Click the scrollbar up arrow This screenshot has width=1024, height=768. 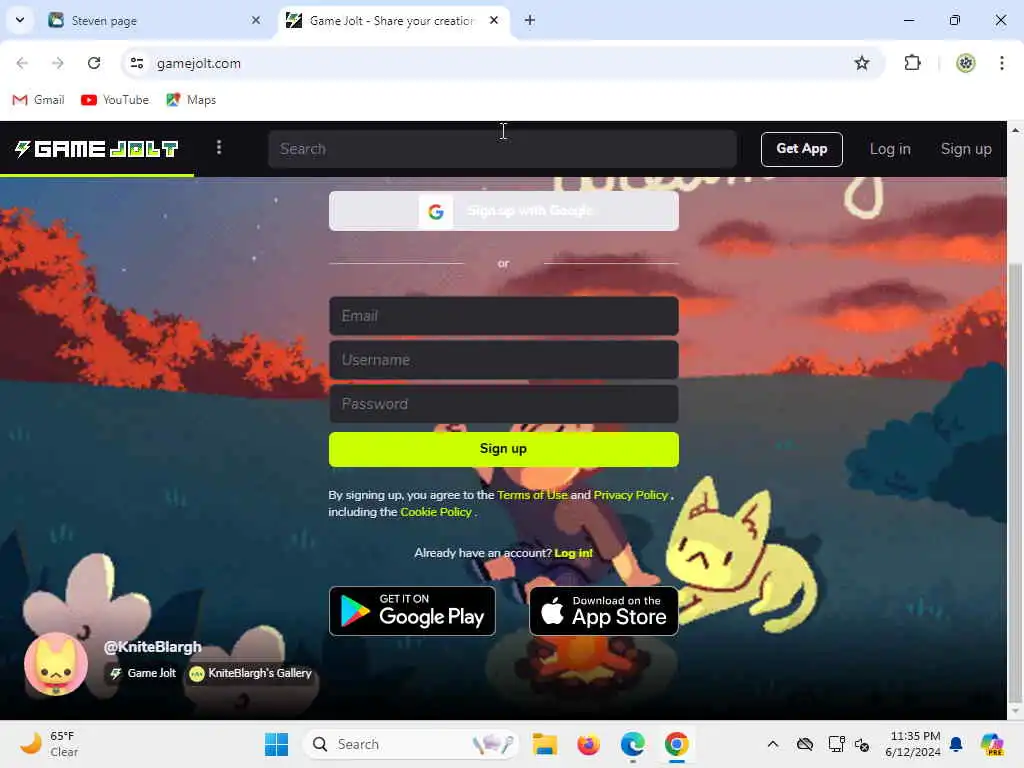click(x=1015, y=130)
